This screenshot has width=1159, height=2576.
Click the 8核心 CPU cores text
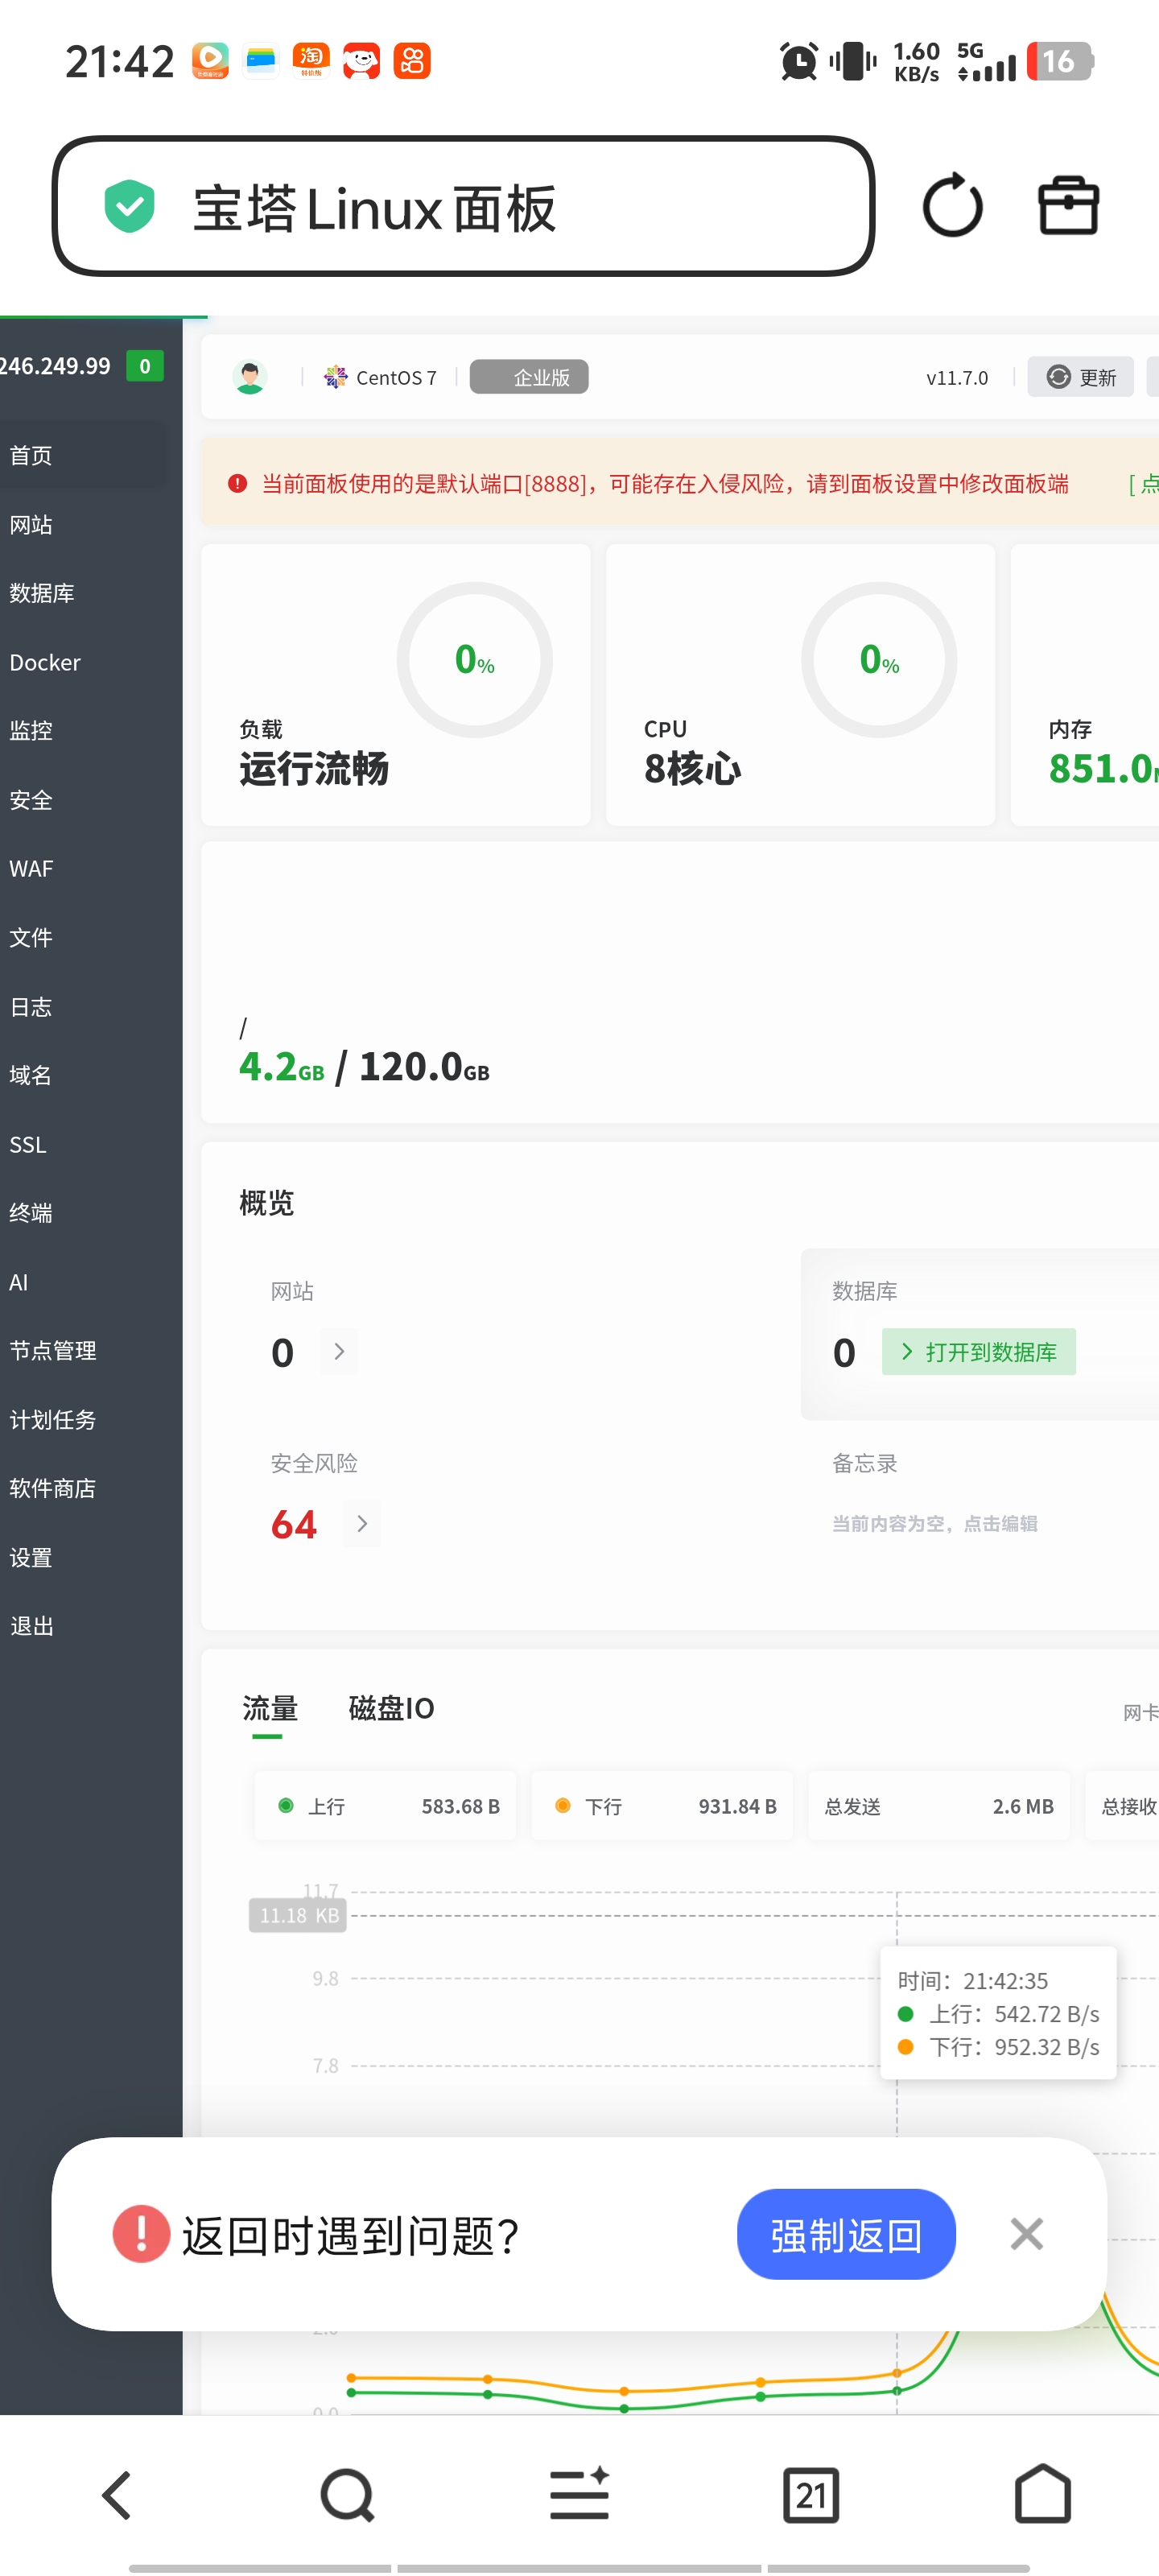tap(692, 769)
